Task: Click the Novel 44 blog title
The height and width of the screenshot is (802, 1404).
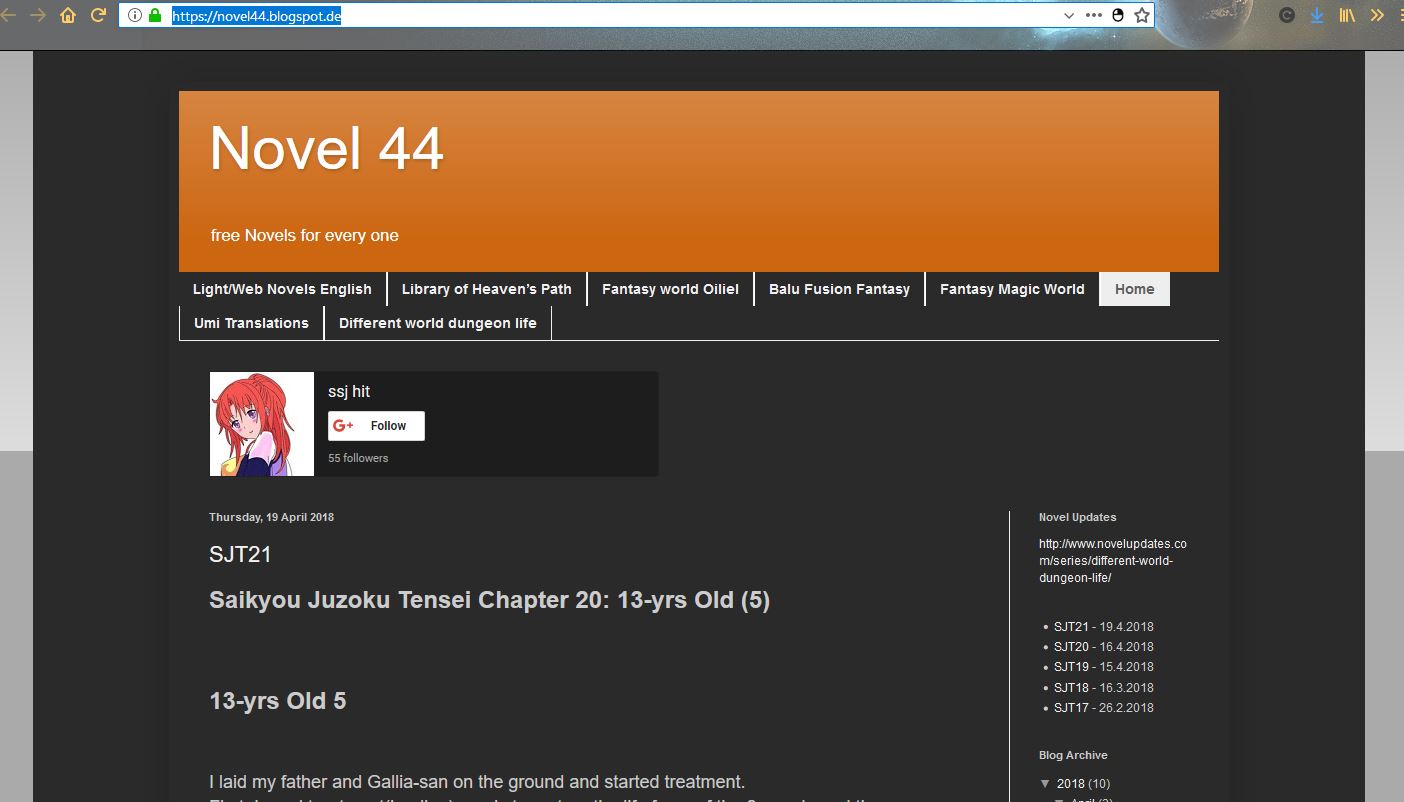Action: pos(327,148)
